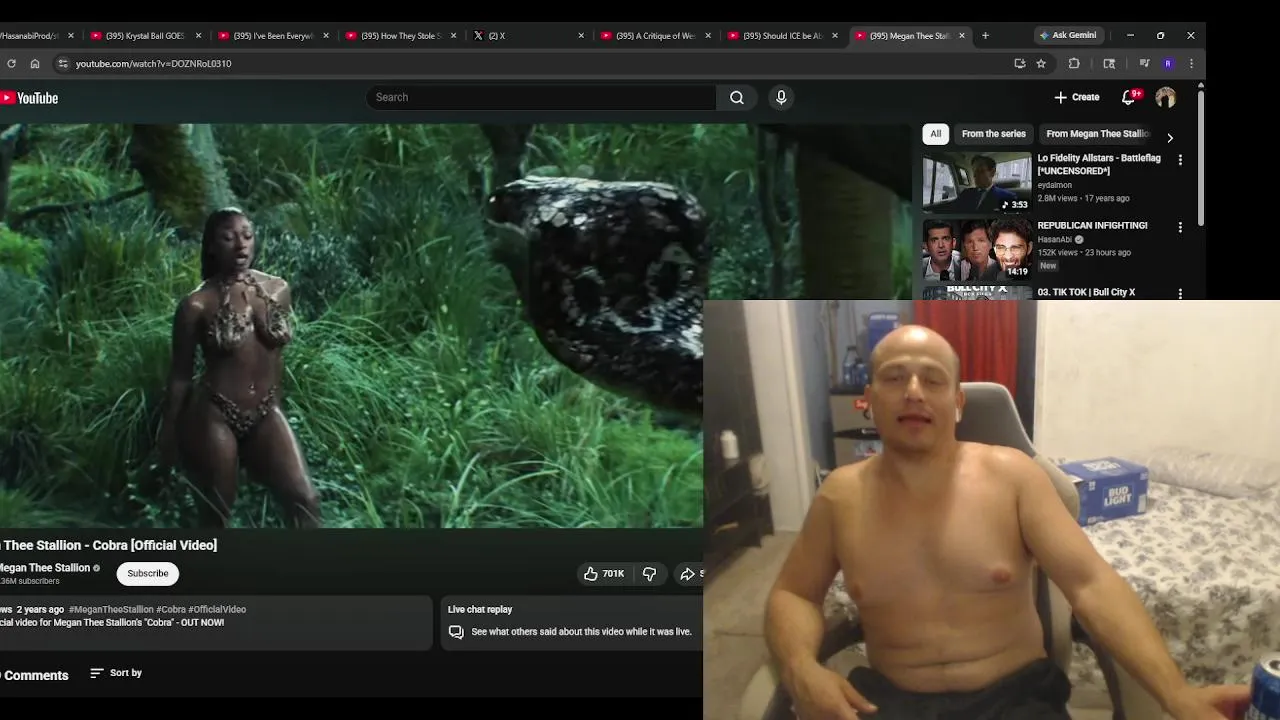This screenshot has height=720, width=1280.
Task: Open Live chat replay panel
Action: (571, 621)
